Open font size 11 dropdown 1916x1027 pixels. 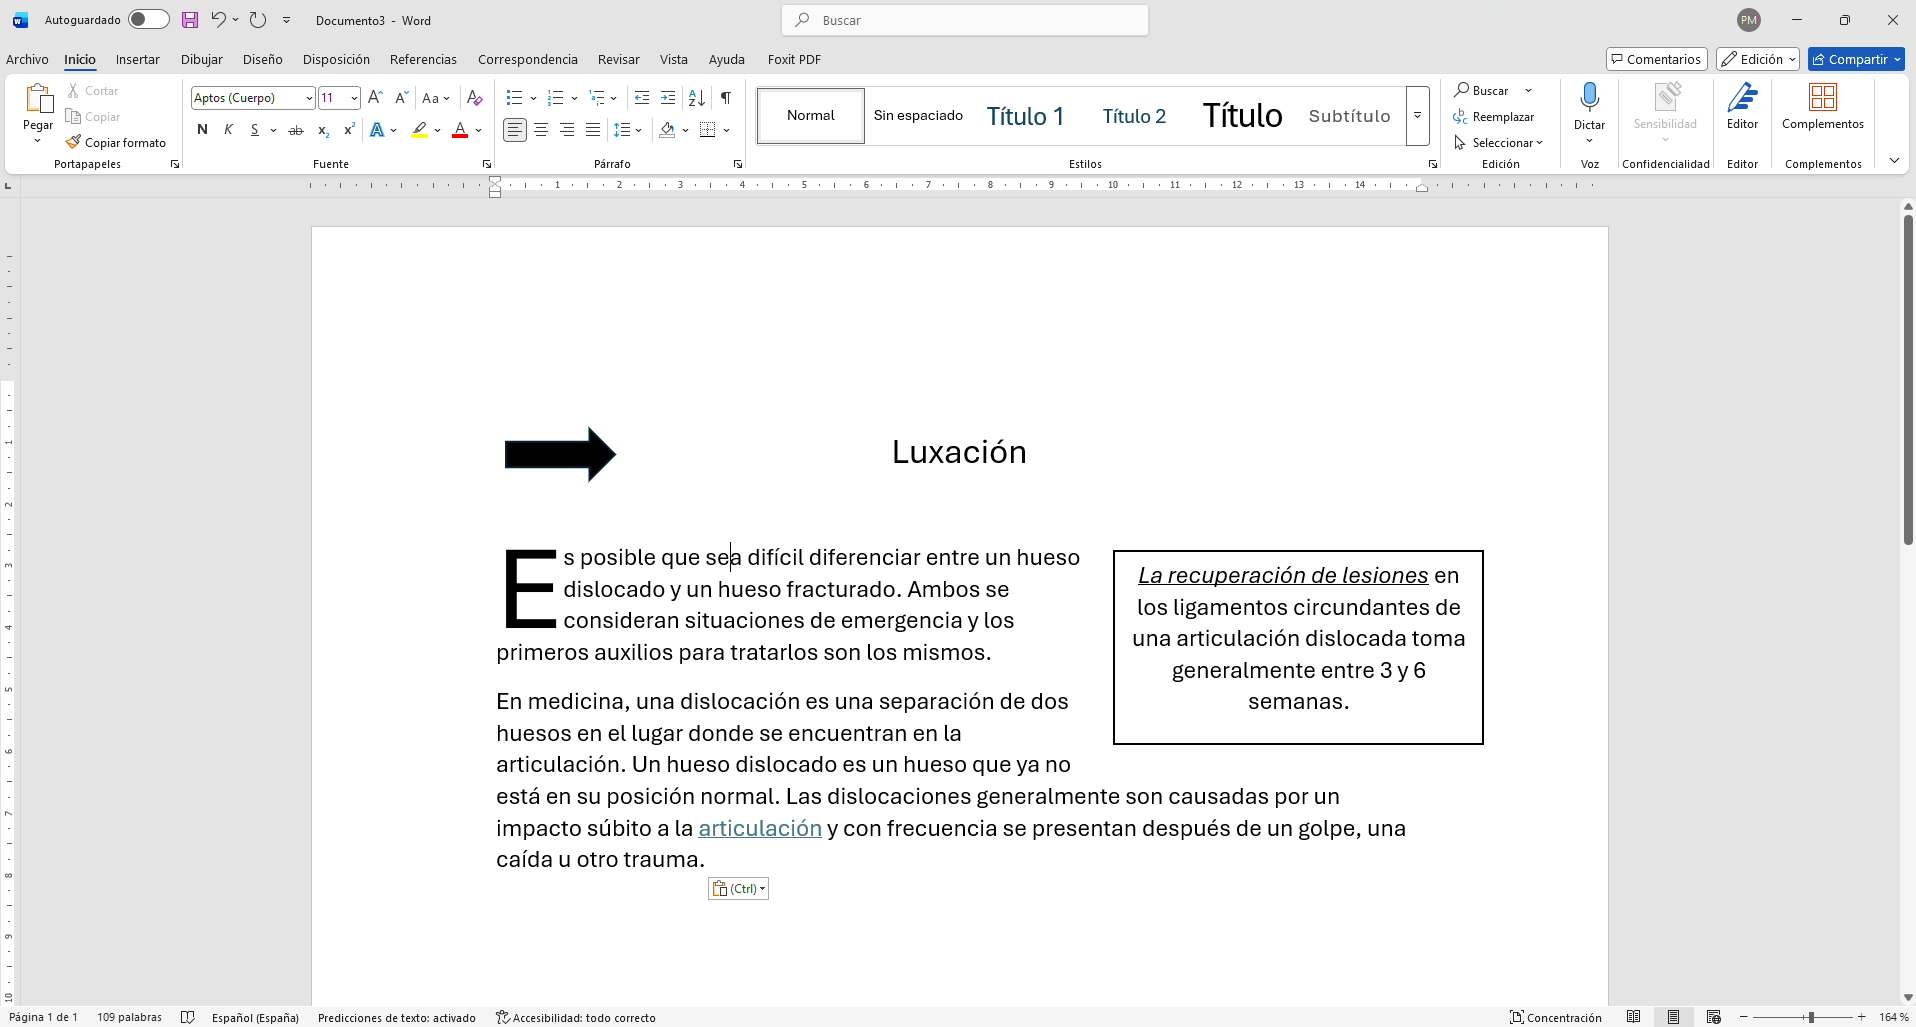click(354, 98)
